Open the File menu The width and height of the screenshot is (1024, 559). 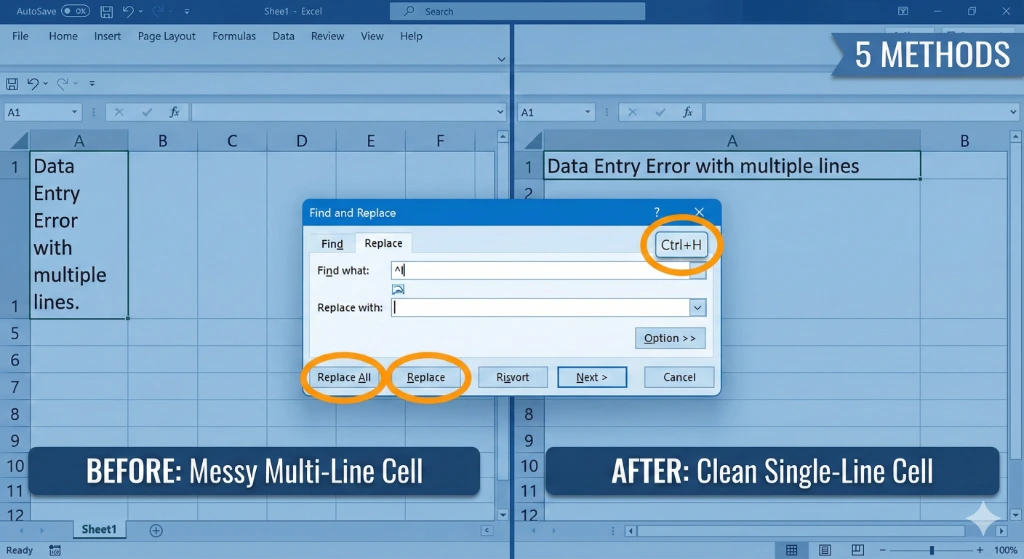(20, 36)
